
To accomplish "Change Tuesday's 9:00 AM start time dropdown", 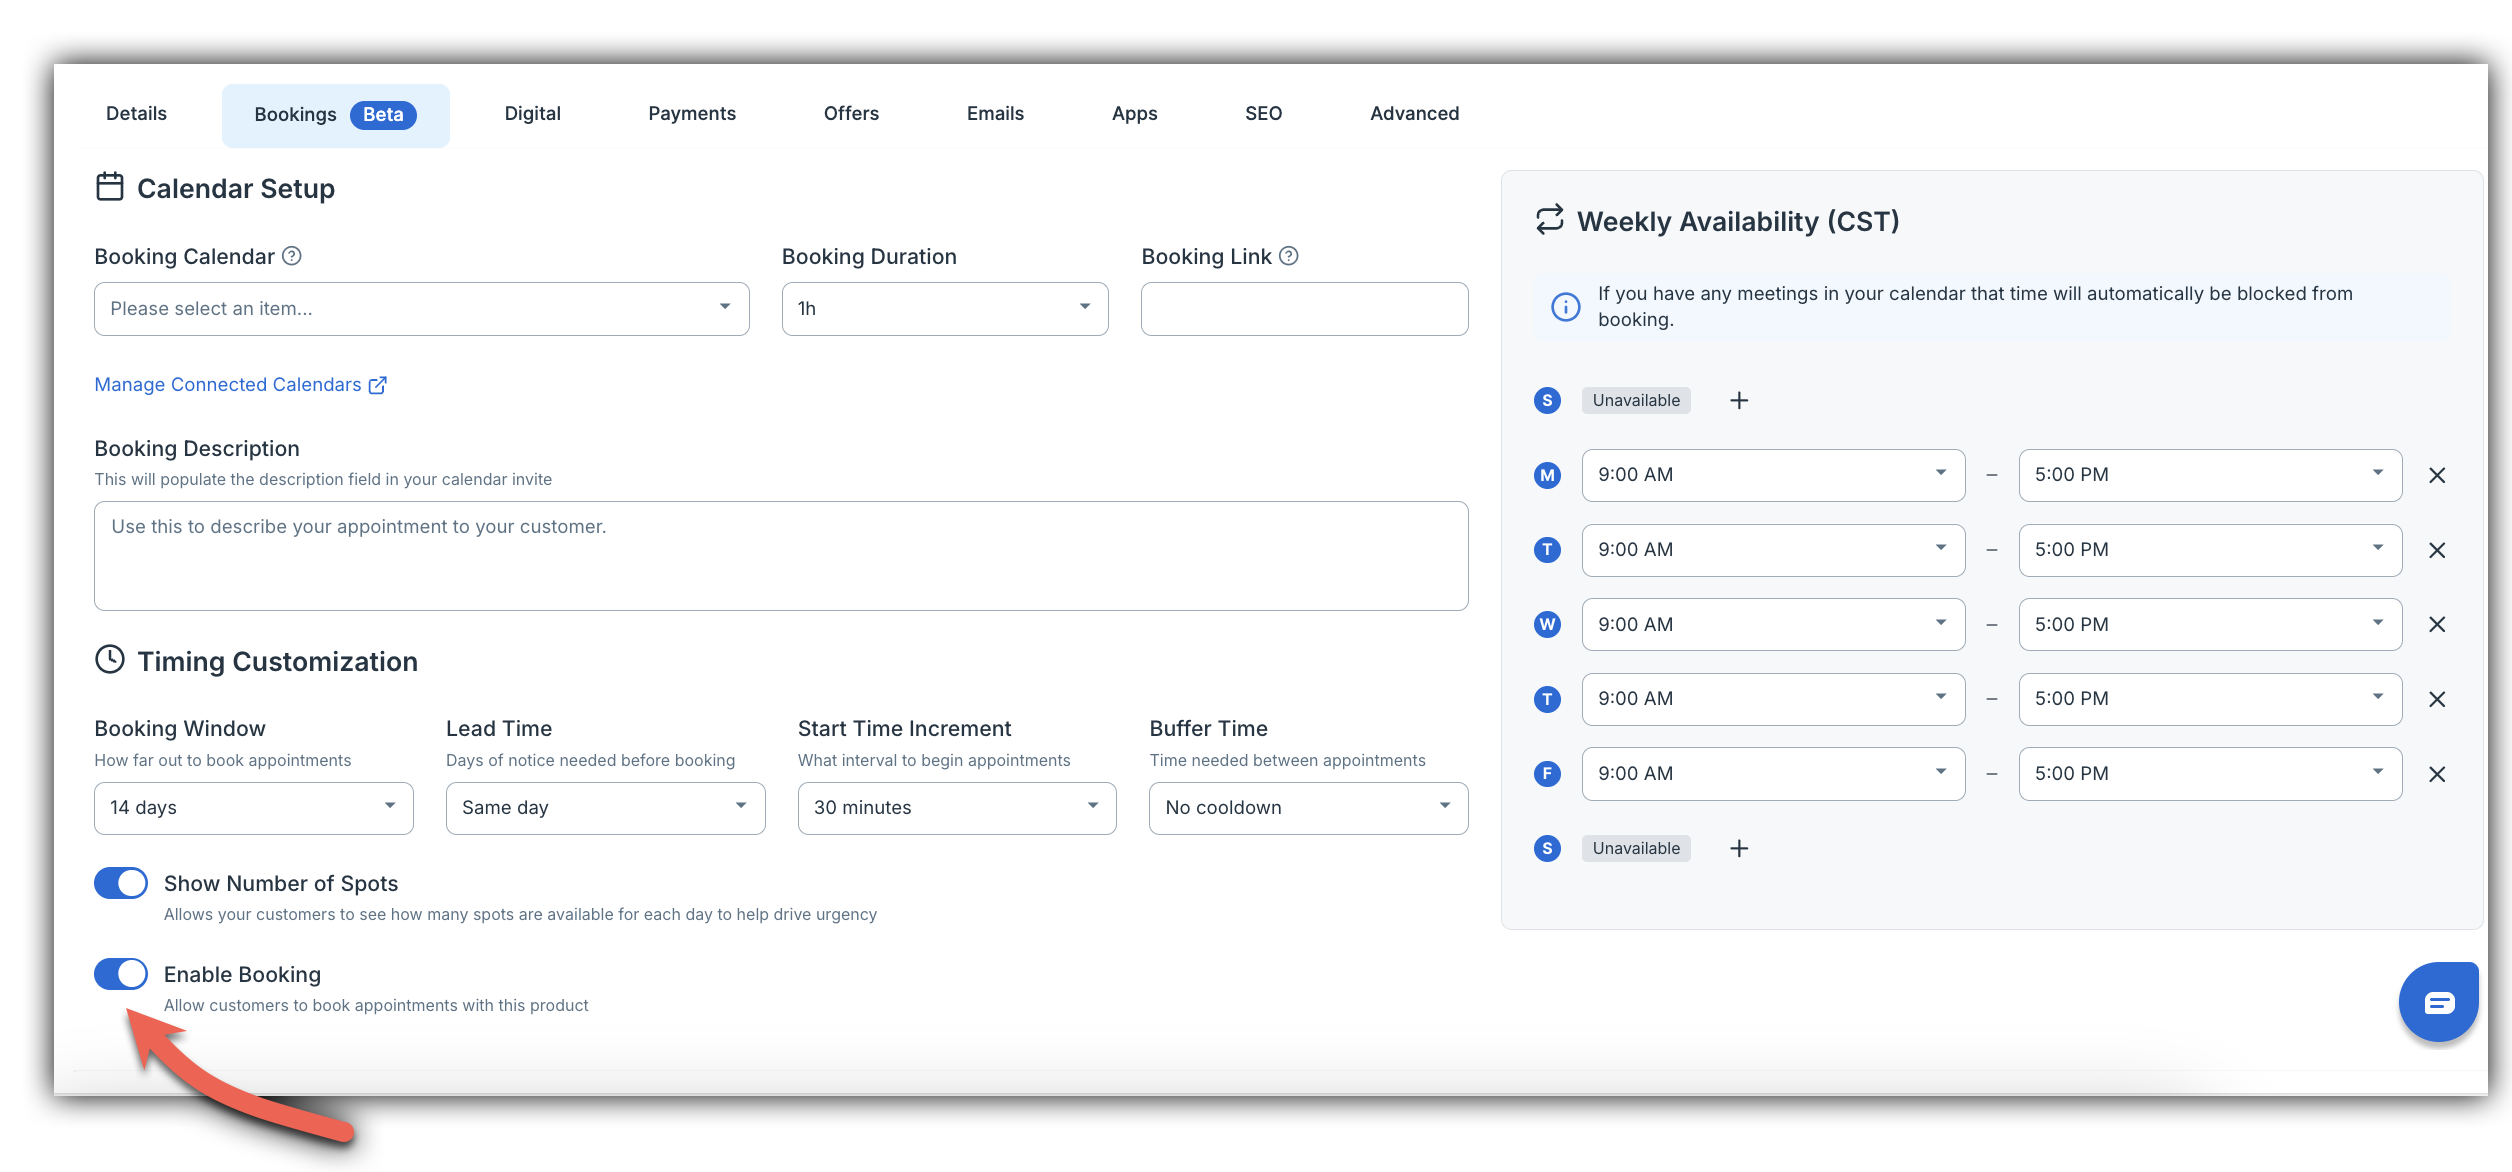I will pos(1772,550).
